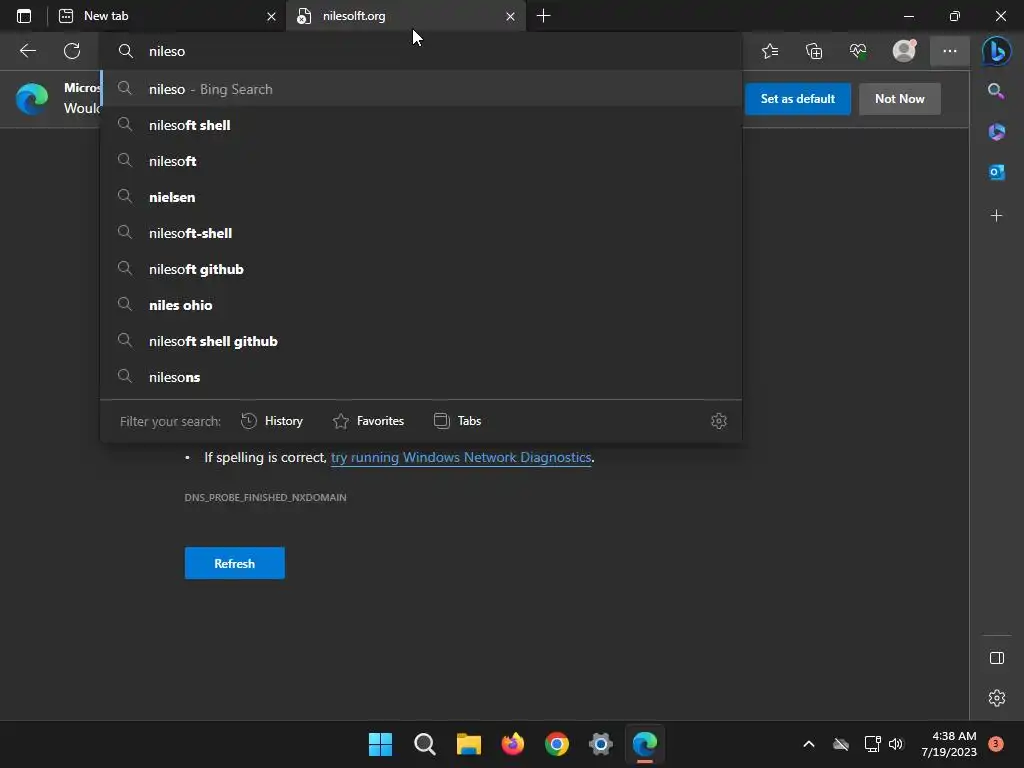This screenshot has height=768, width=1024.
Task: Add a site to sidebar plus icon
Action: pos(997,216)
